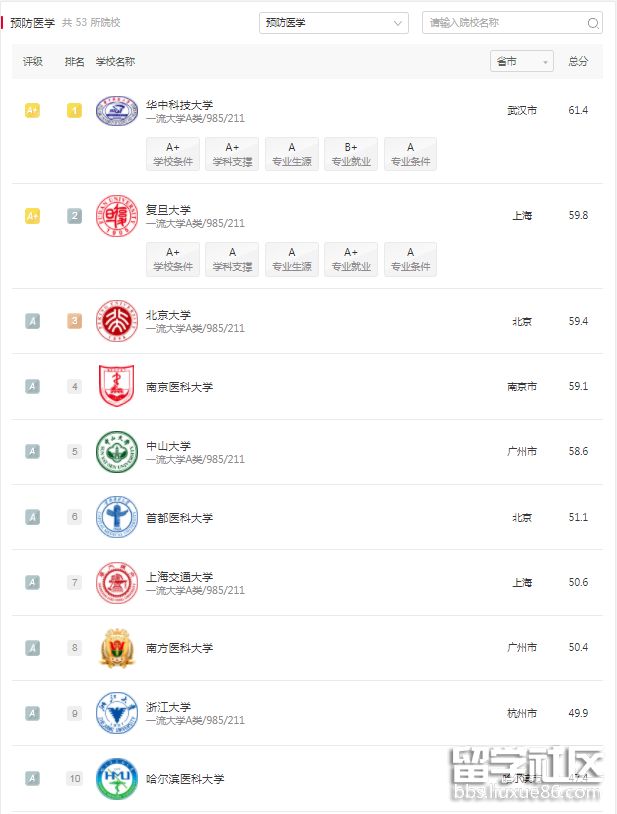Open the 预防医学 subject dropdown
This screenshot has height=814, width=617.
coord(333,22)
